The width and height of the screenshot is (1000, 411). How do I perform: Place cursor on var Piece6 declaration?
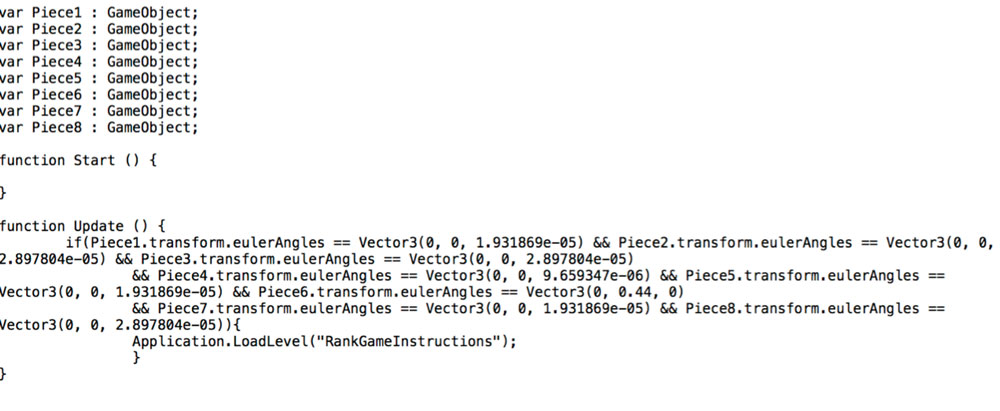coord(99,94)
